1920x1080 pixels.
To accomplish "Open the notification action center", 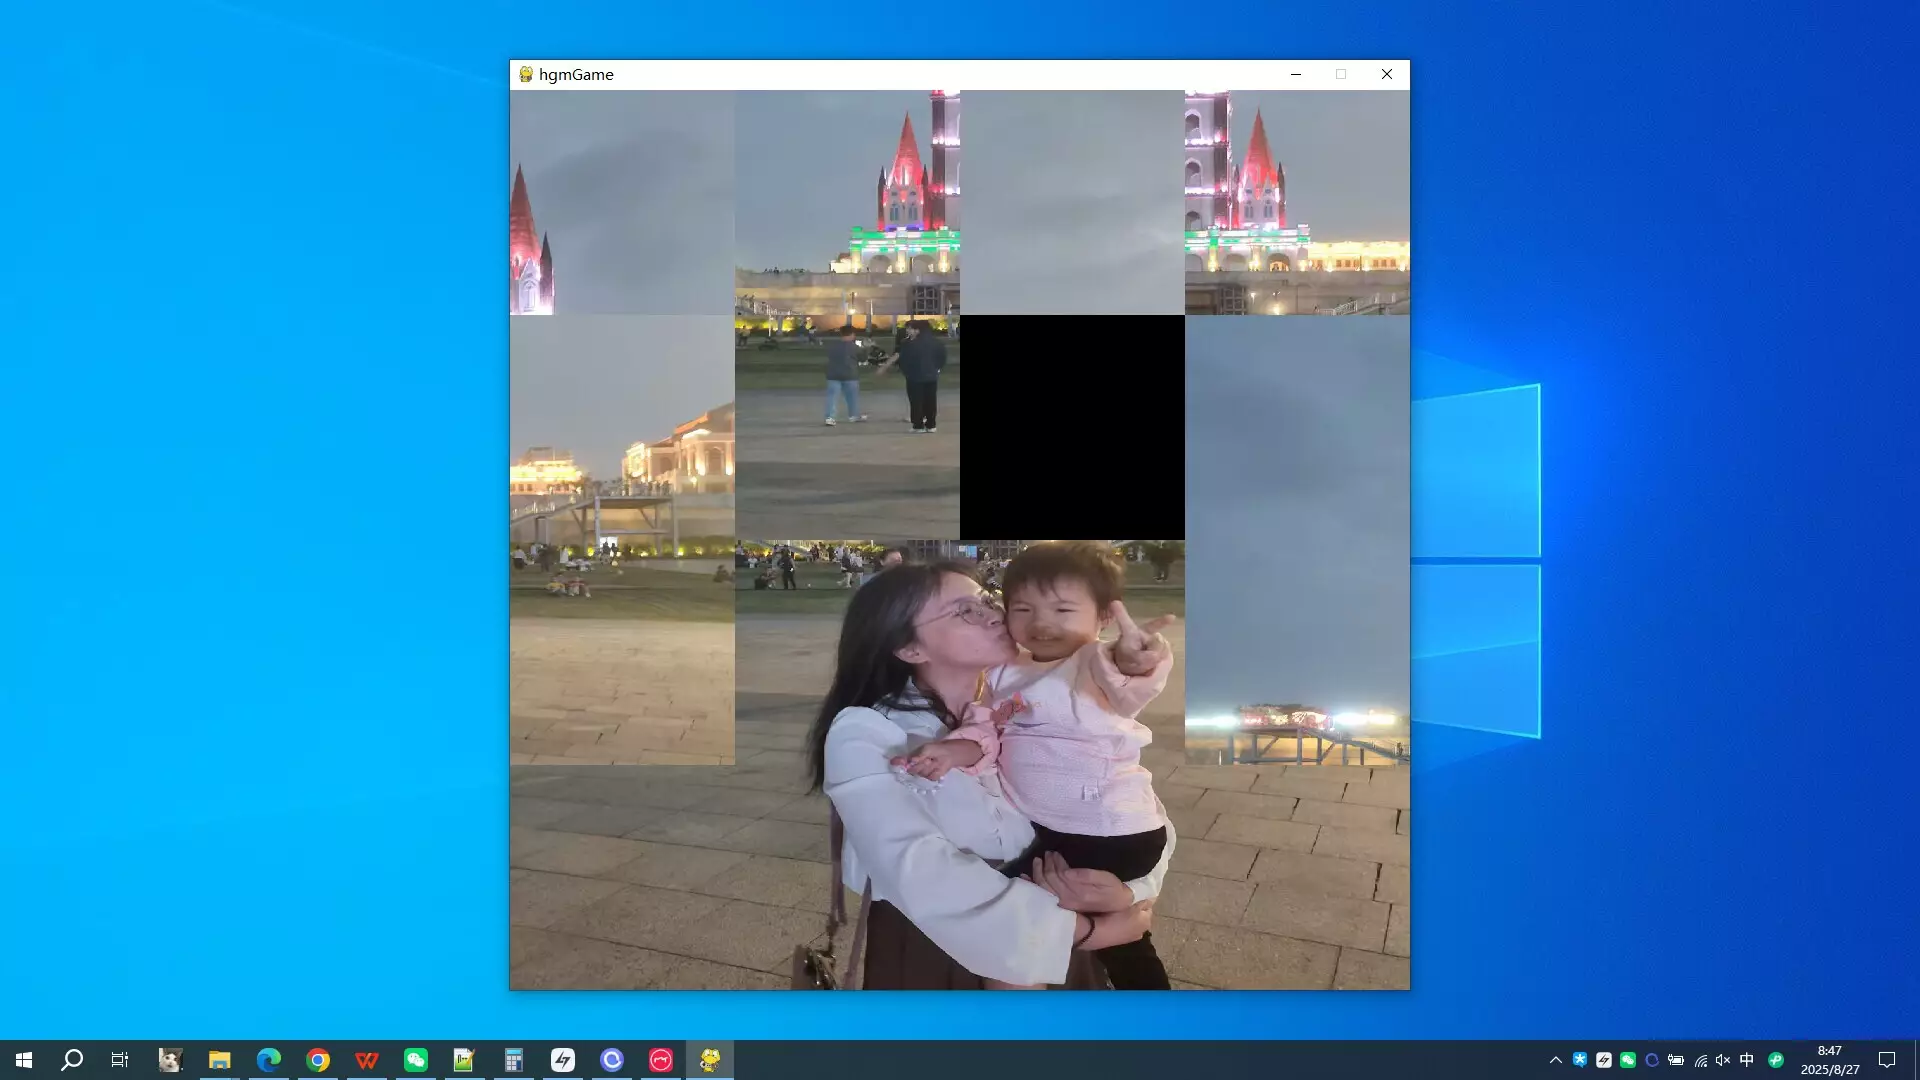I will 1887,1060.
